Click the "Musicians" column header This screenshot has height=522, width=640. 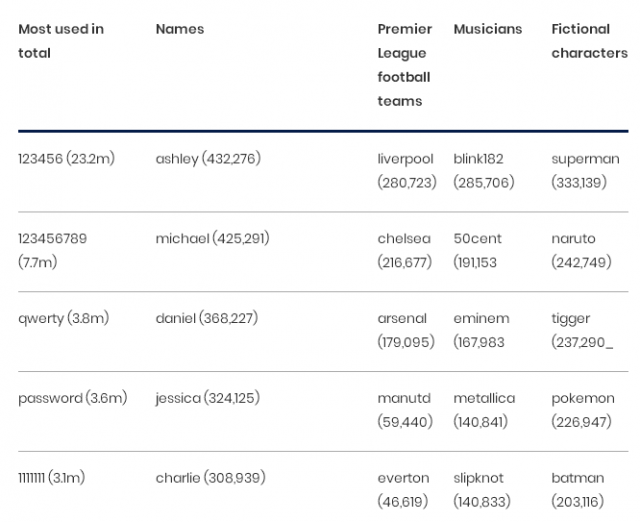pos(488,29)
